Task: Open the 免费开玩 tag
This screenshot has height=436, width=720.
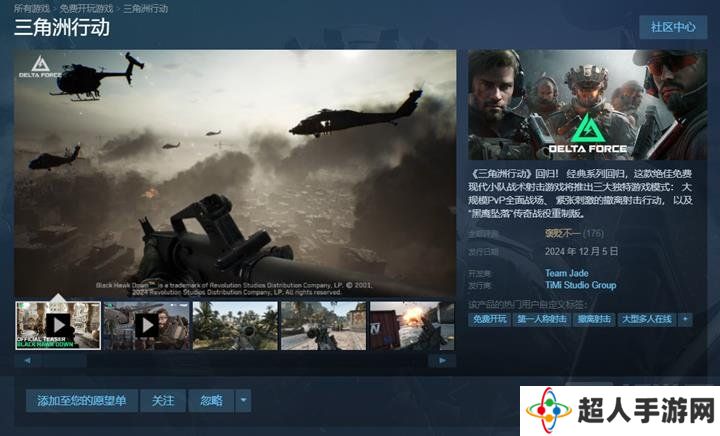Action: [x=489, y=319]
